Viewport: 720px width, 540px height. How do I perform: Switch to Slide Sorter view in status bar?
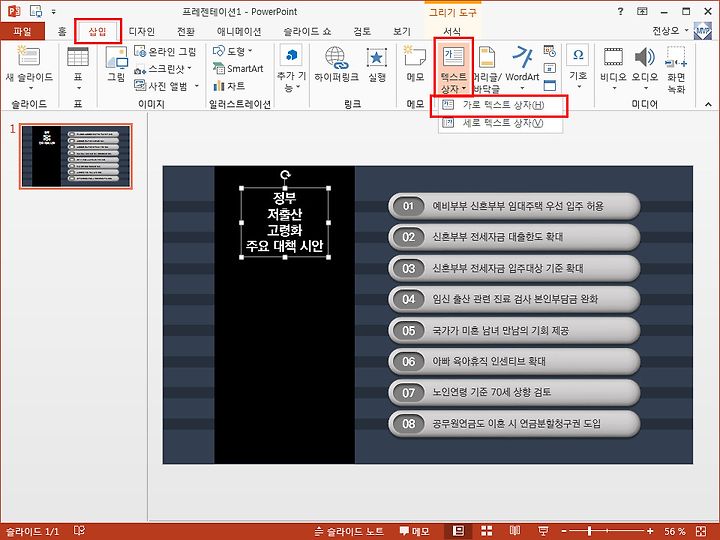point(486,531)
